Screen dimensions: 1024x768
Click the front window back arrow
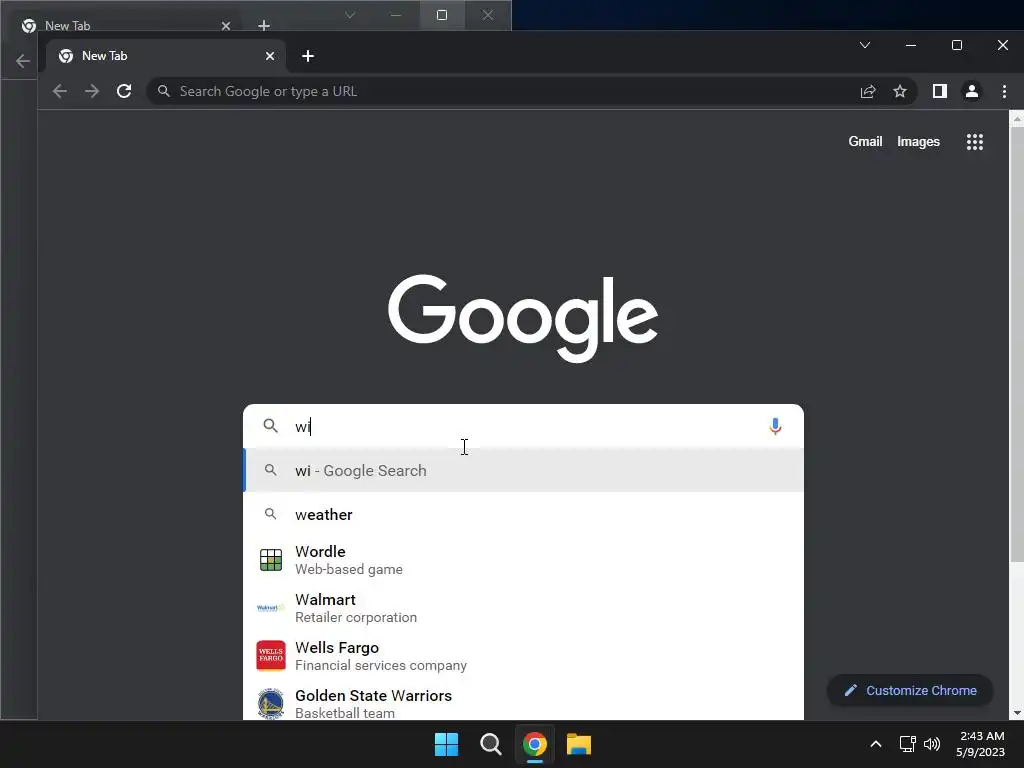(59, 91)
